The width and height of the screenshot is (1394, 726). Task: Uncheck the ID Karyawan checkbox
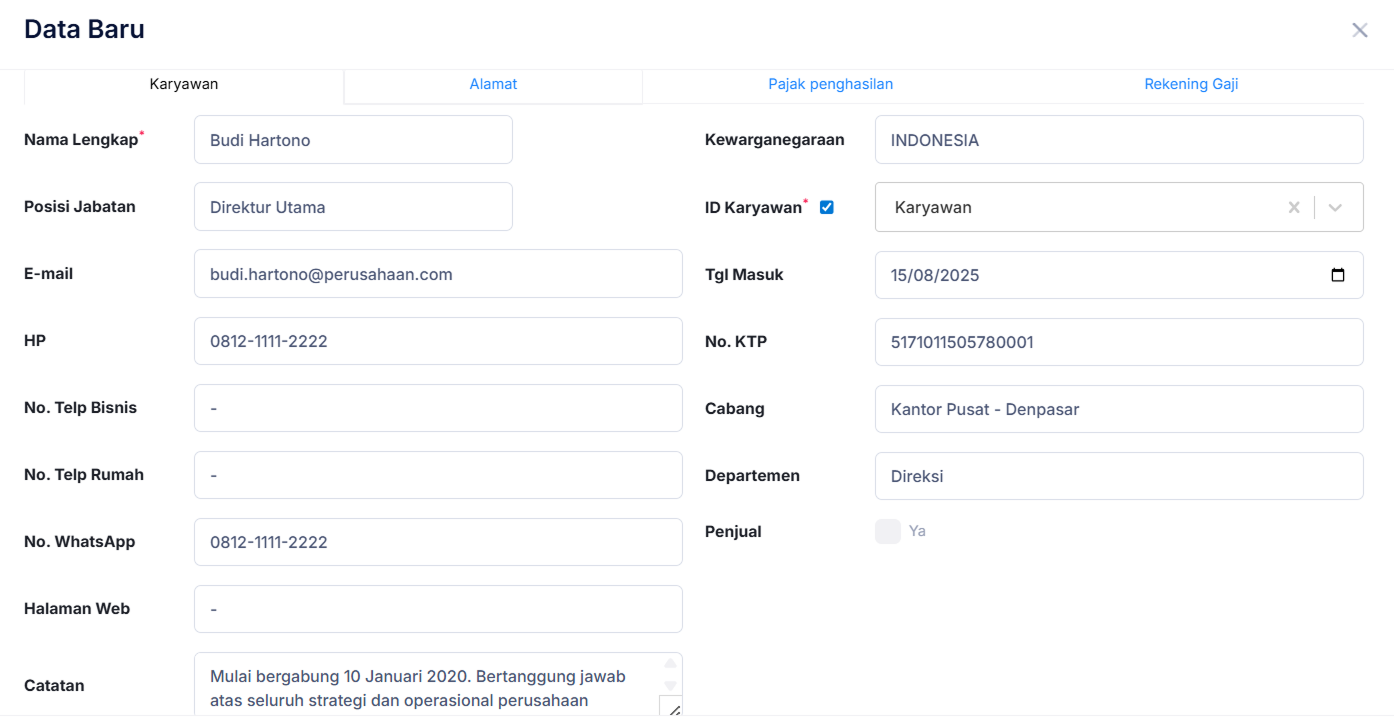(x=826, y=207)
